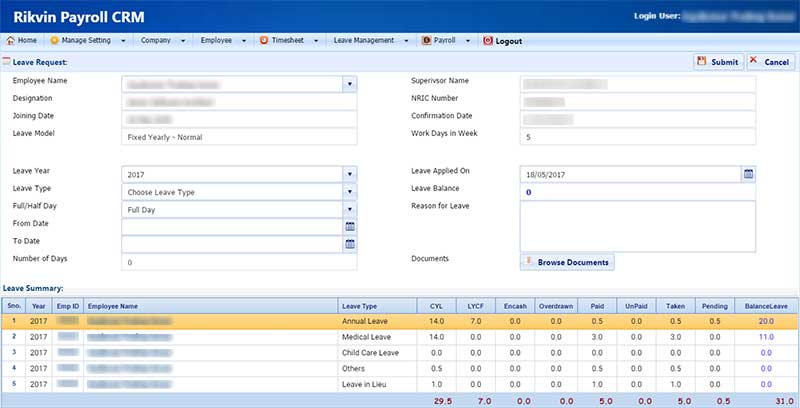Click the Leave Balance value 0
Screen dimensions: 800x408
(x=529, y=192)
